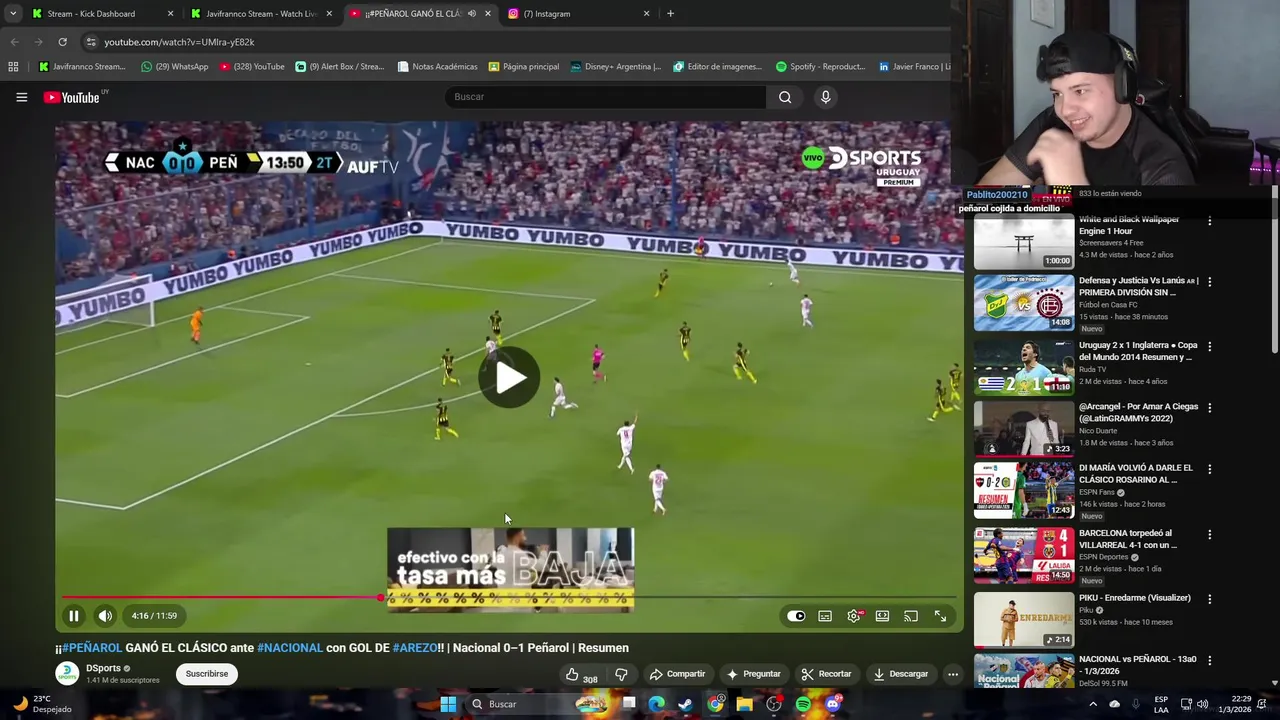Open Defensa y Justicia Vs Lanús thumbnail
The height and width of the screenshot is (720, 1280).
pyautogui.click(x=1023, y=302)
